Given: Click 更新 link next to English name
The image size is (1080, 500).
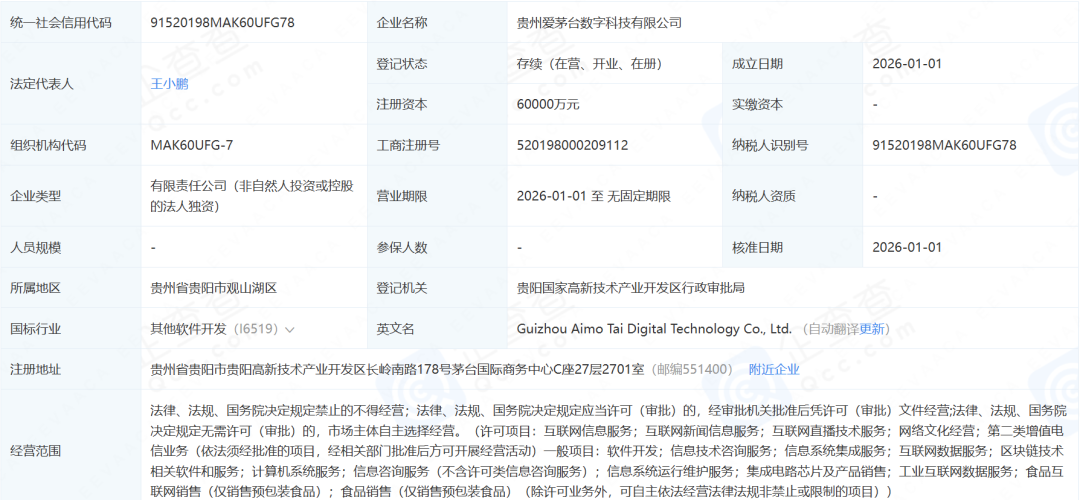Looking at the screenshot, I should tap(871, 329).
